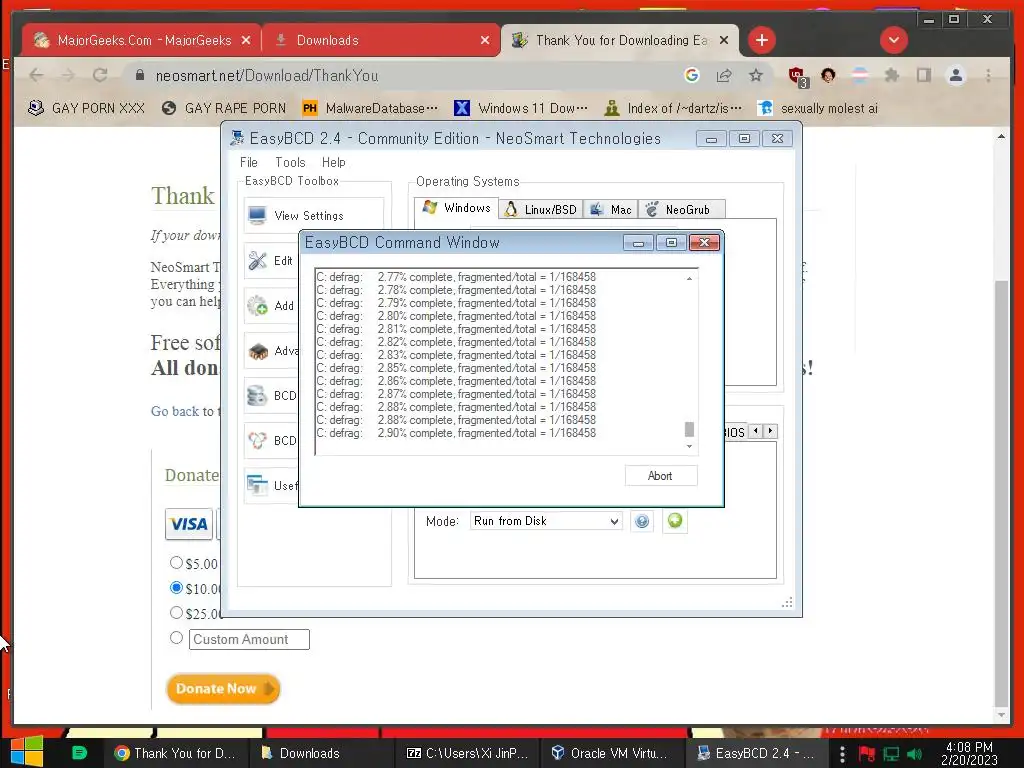Click the right tab-scroll arrow near BIOS
This screenshot has height=768, width=1024.
(771, 431)
